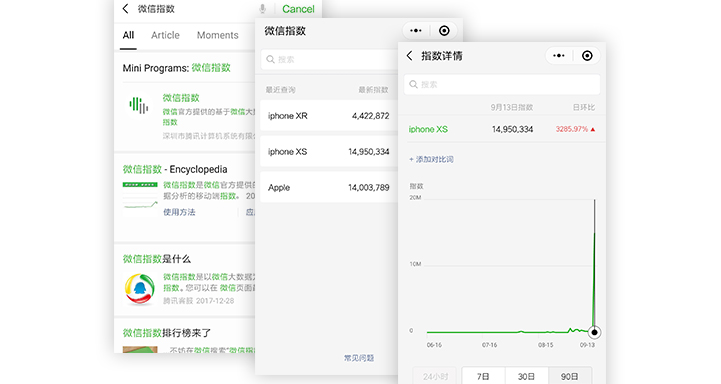Add a comparison word with 添加对比词
This screenshot has height=384, width=721.
tap(431, 159)
